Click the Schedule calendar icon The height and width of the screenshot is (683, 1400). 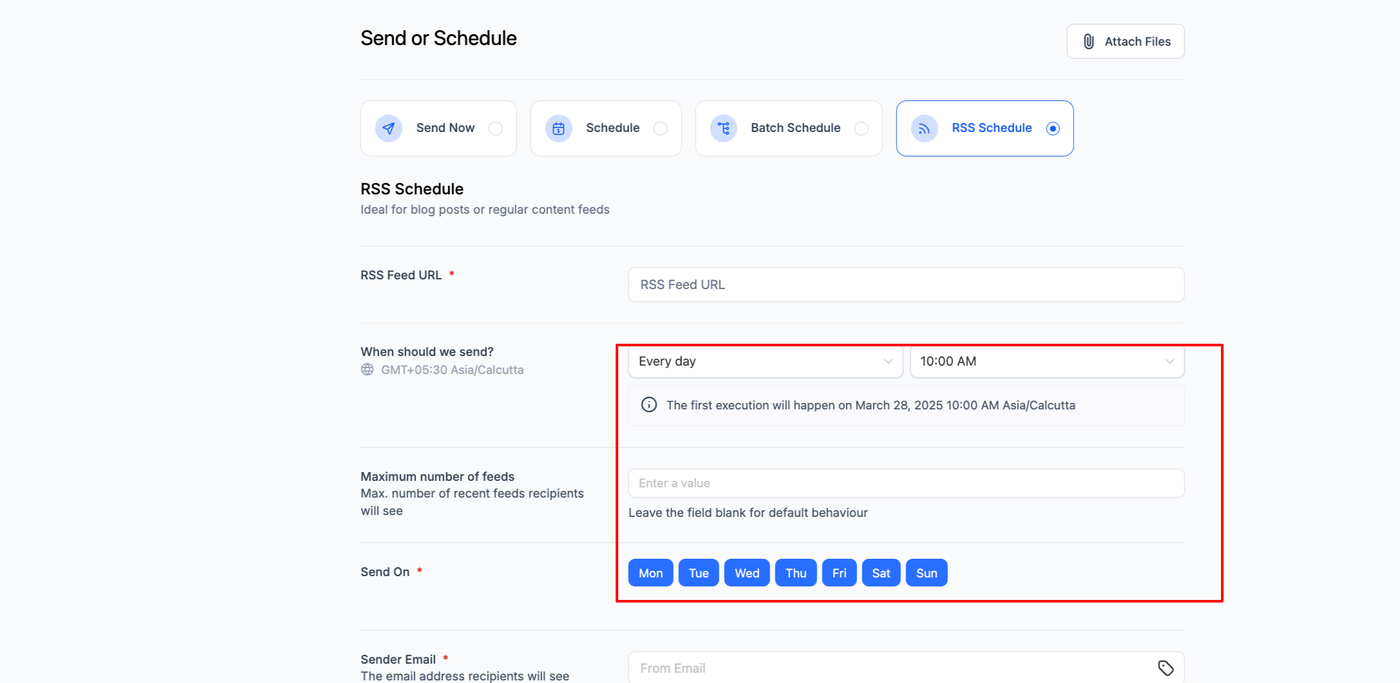pyautogui.click(x=559, y=128)
